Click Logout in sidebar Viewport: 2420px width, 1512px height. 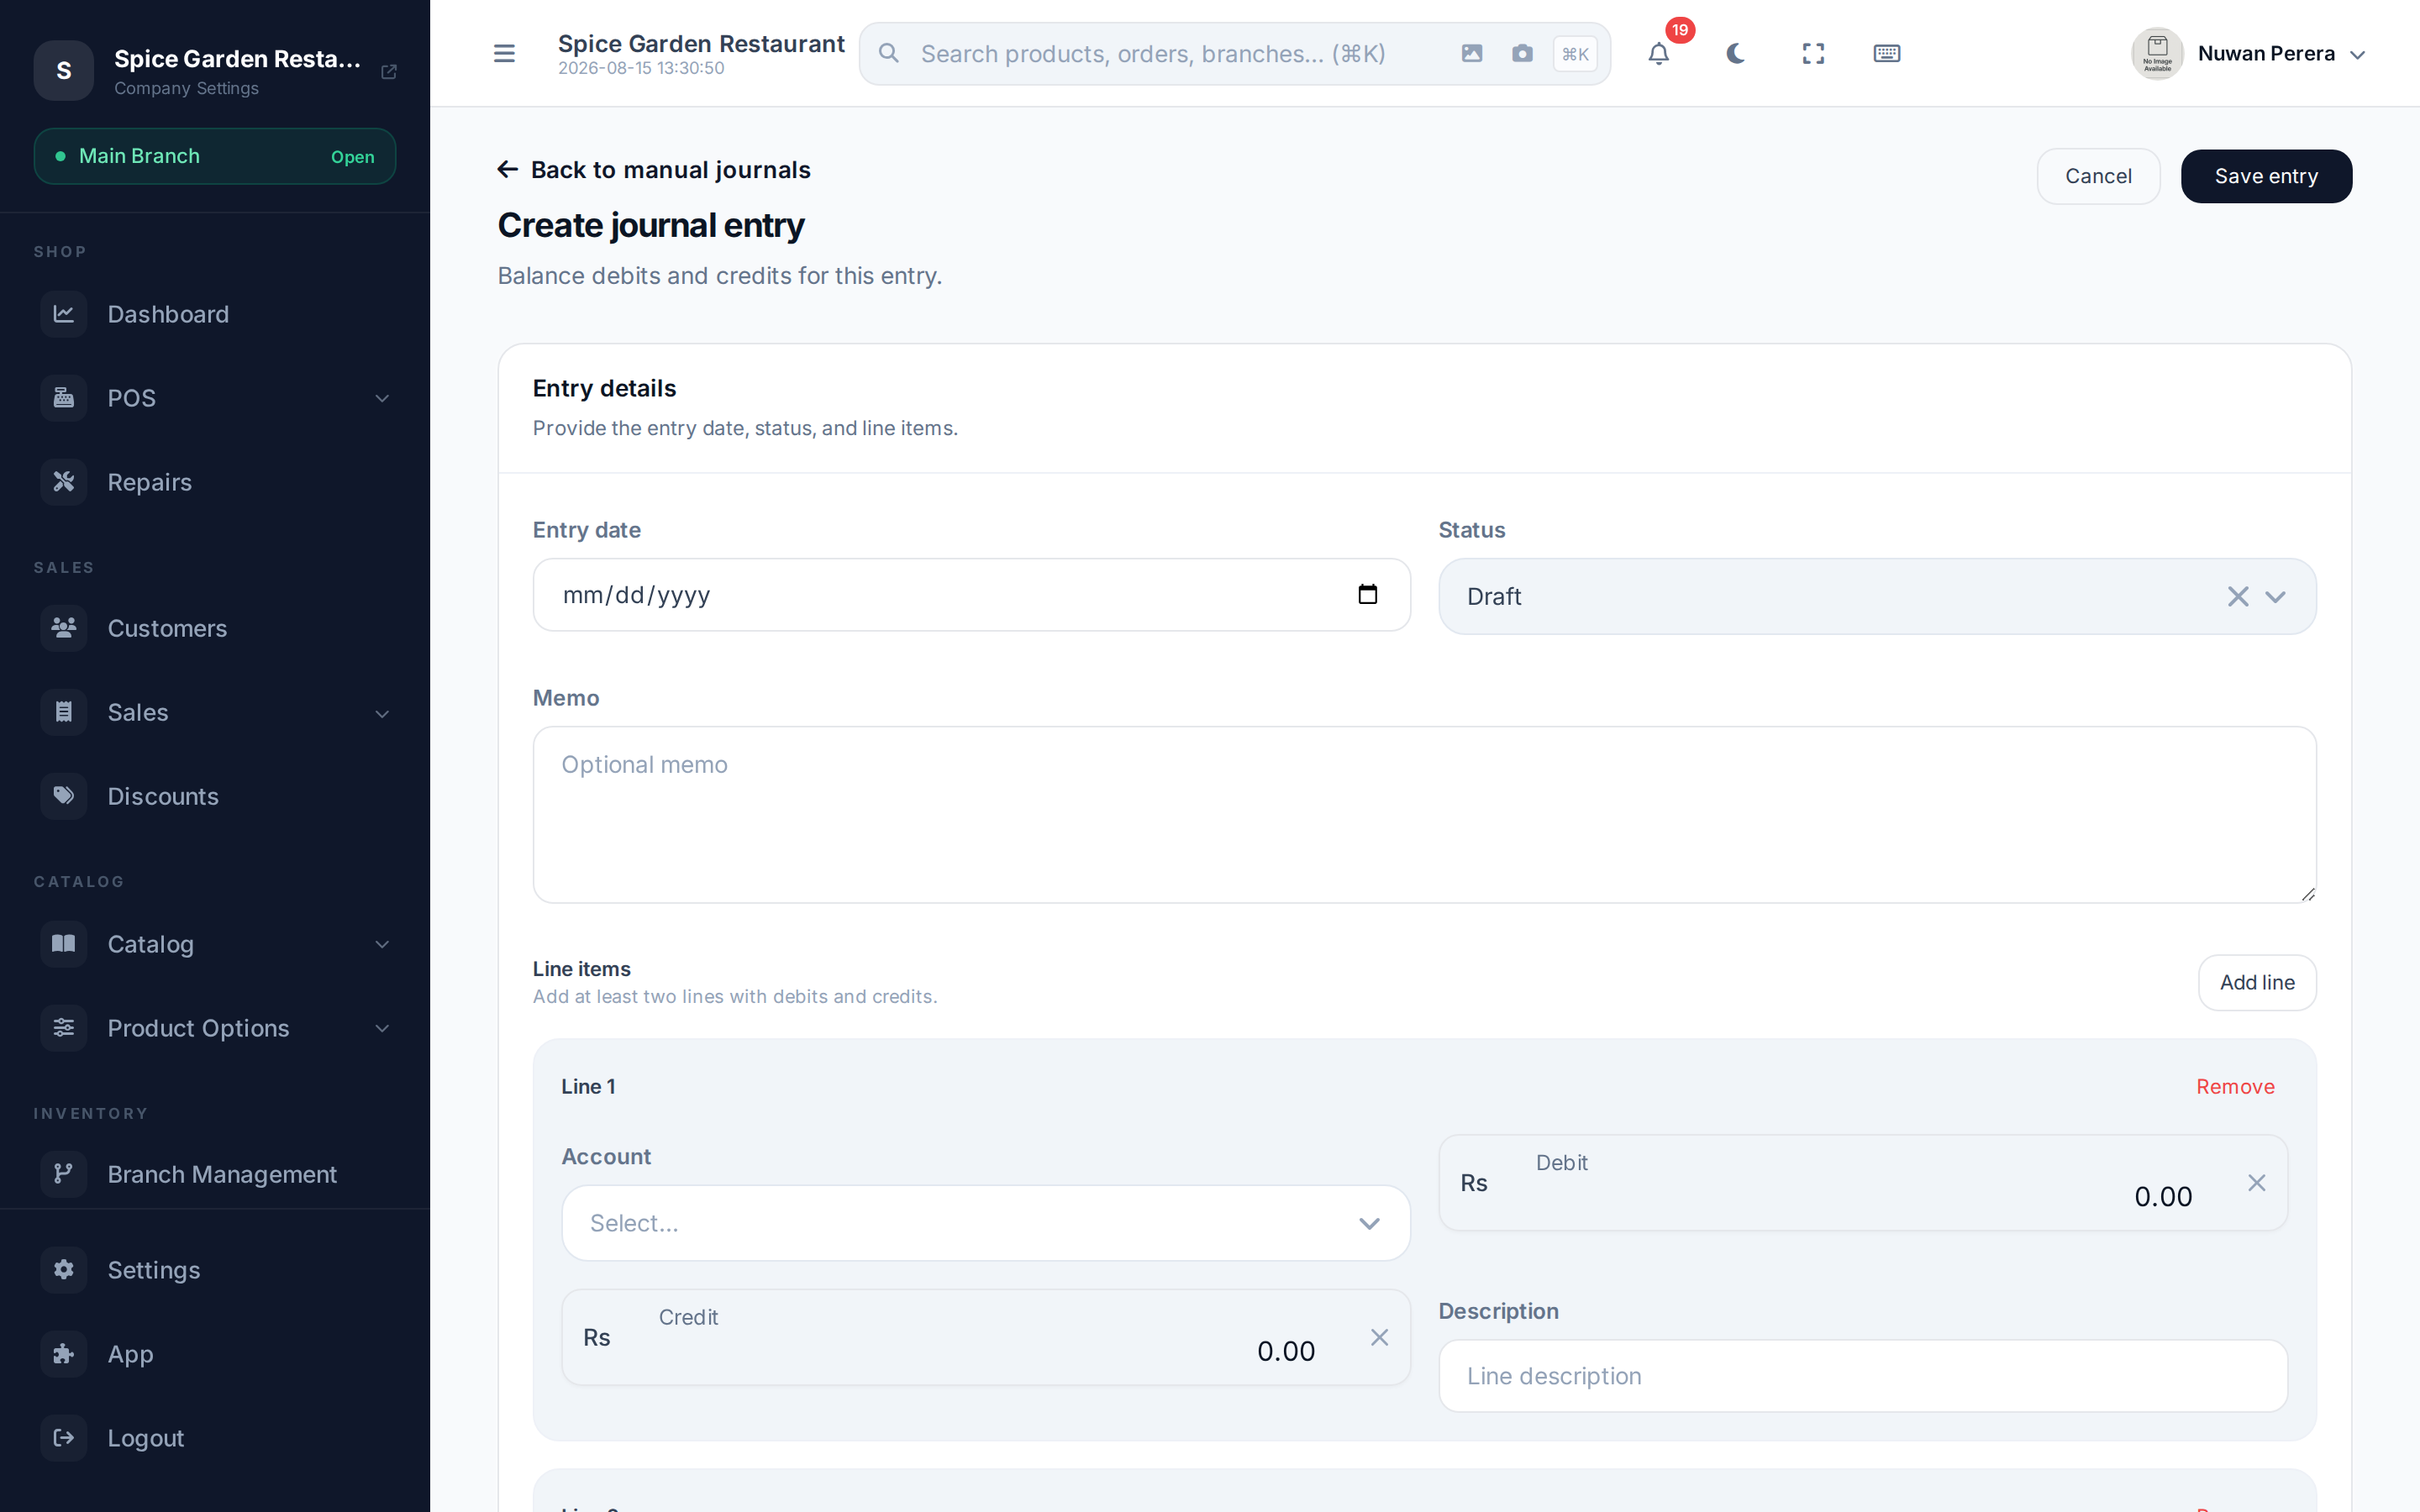215,1438
